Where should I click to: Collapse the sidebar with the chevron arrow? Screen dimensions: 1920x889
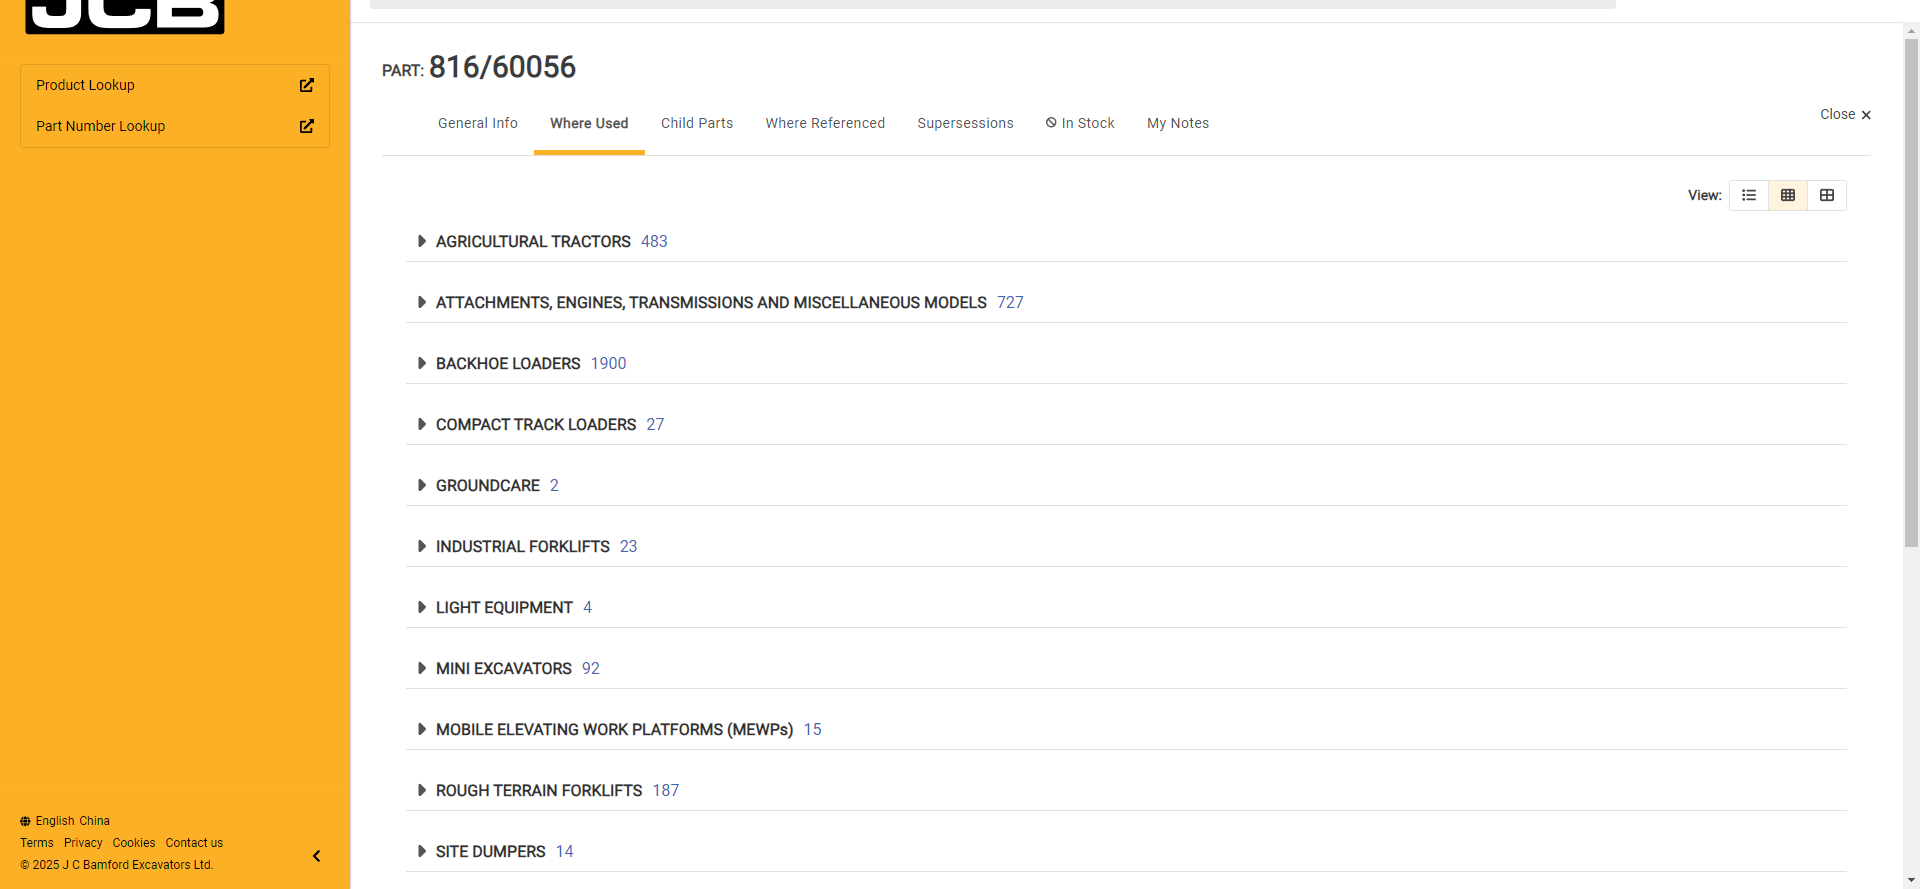click(x=316, y=856)
